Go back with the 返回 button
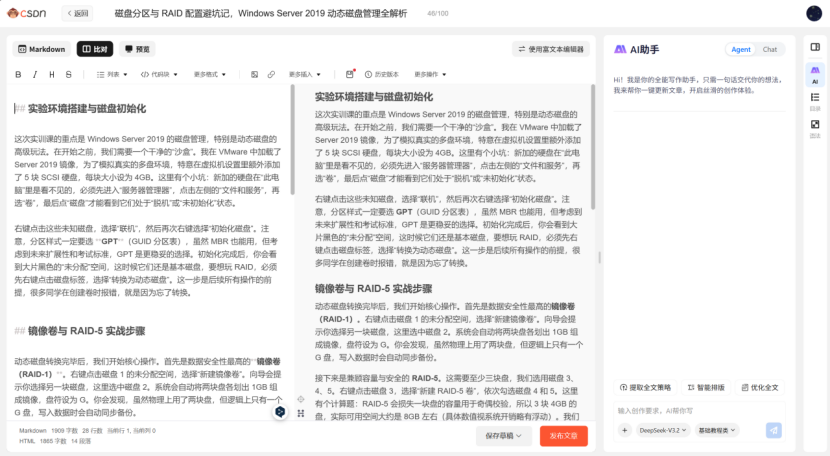Viewport: 830px width, 456px height. click(x=77, y=13)
